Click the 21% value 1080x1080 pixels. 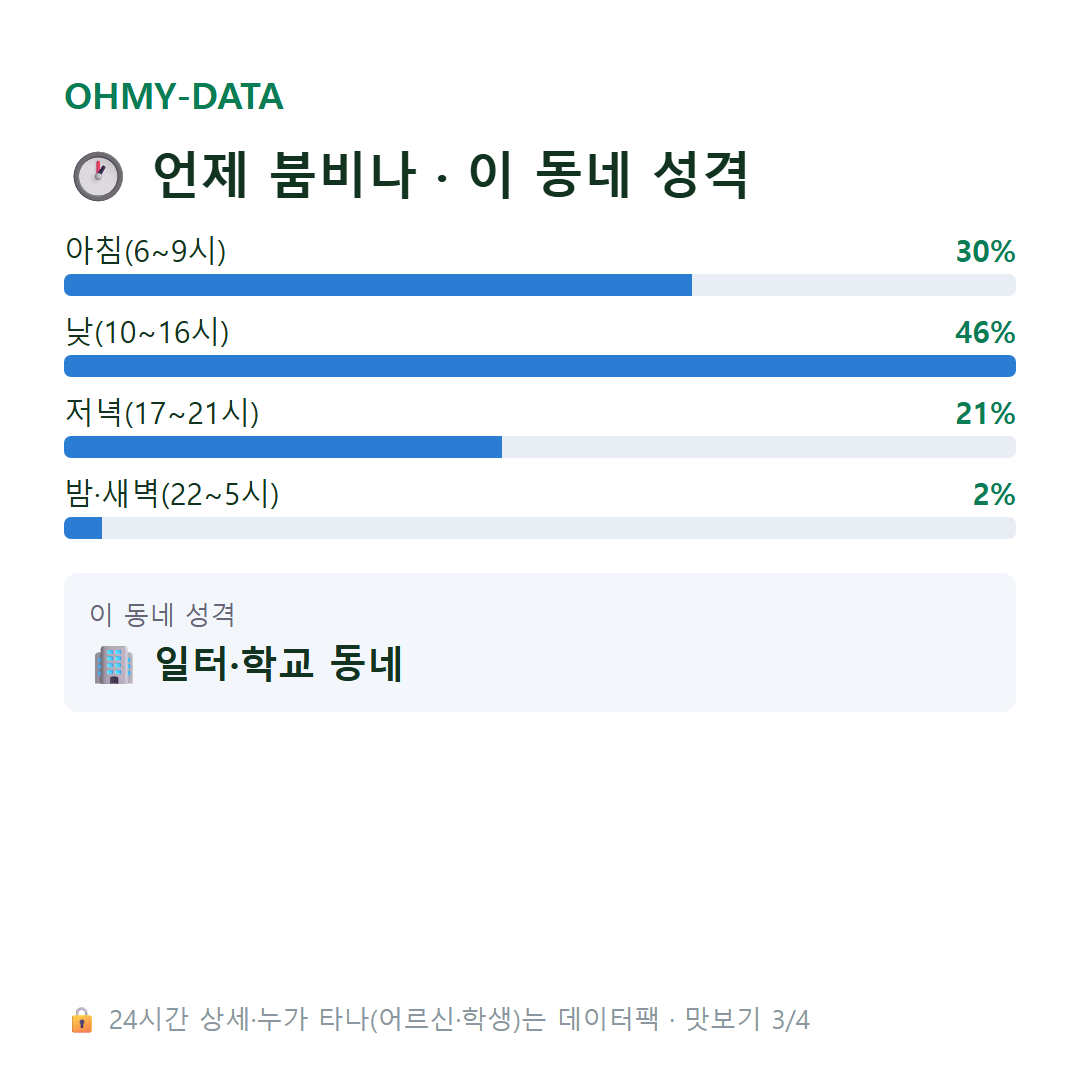986,414
